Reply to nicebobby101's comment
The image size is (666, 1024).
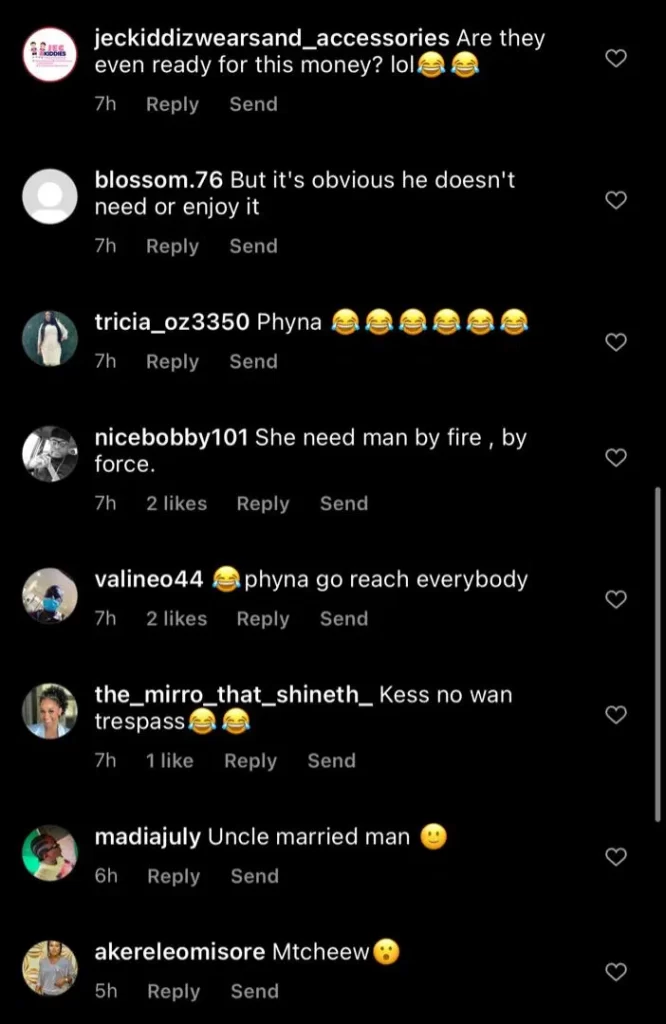click(262, 504)
